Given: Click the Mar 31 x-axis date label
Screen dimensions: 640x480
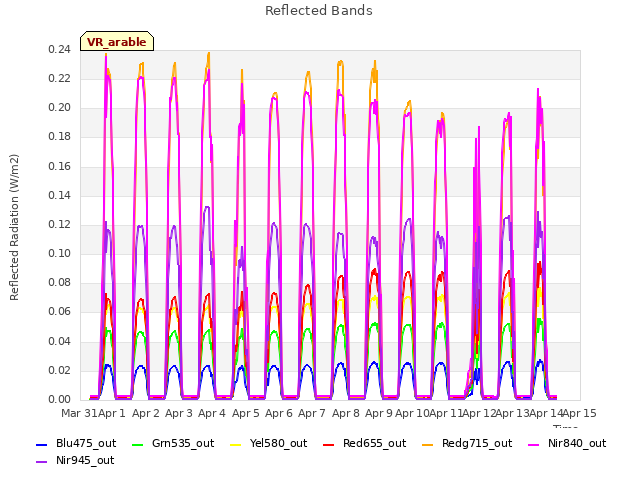Looking at the screenshot, I should pos(79,413).
